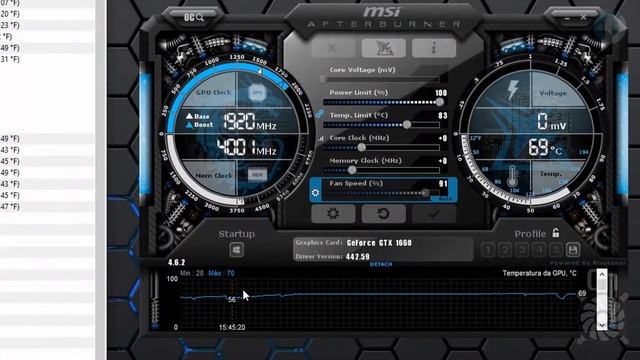Toggle the Profile lock icon
The image size is (640, 360).
pos(556,233)
